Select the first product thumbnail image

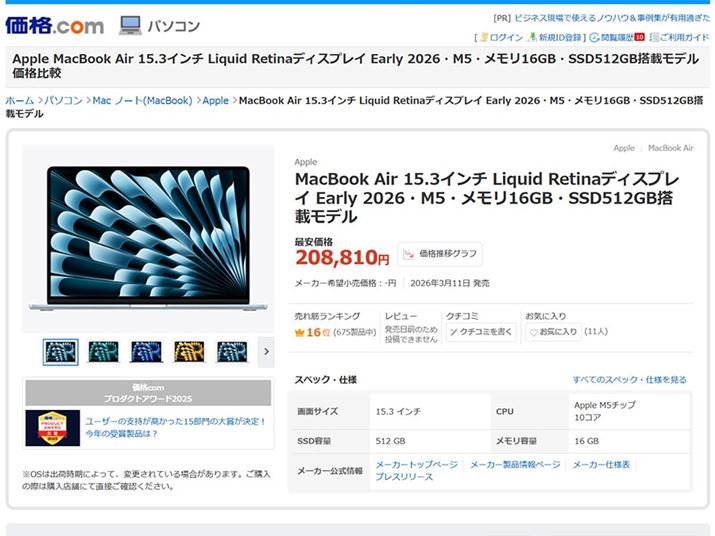(x=60, y=351)
